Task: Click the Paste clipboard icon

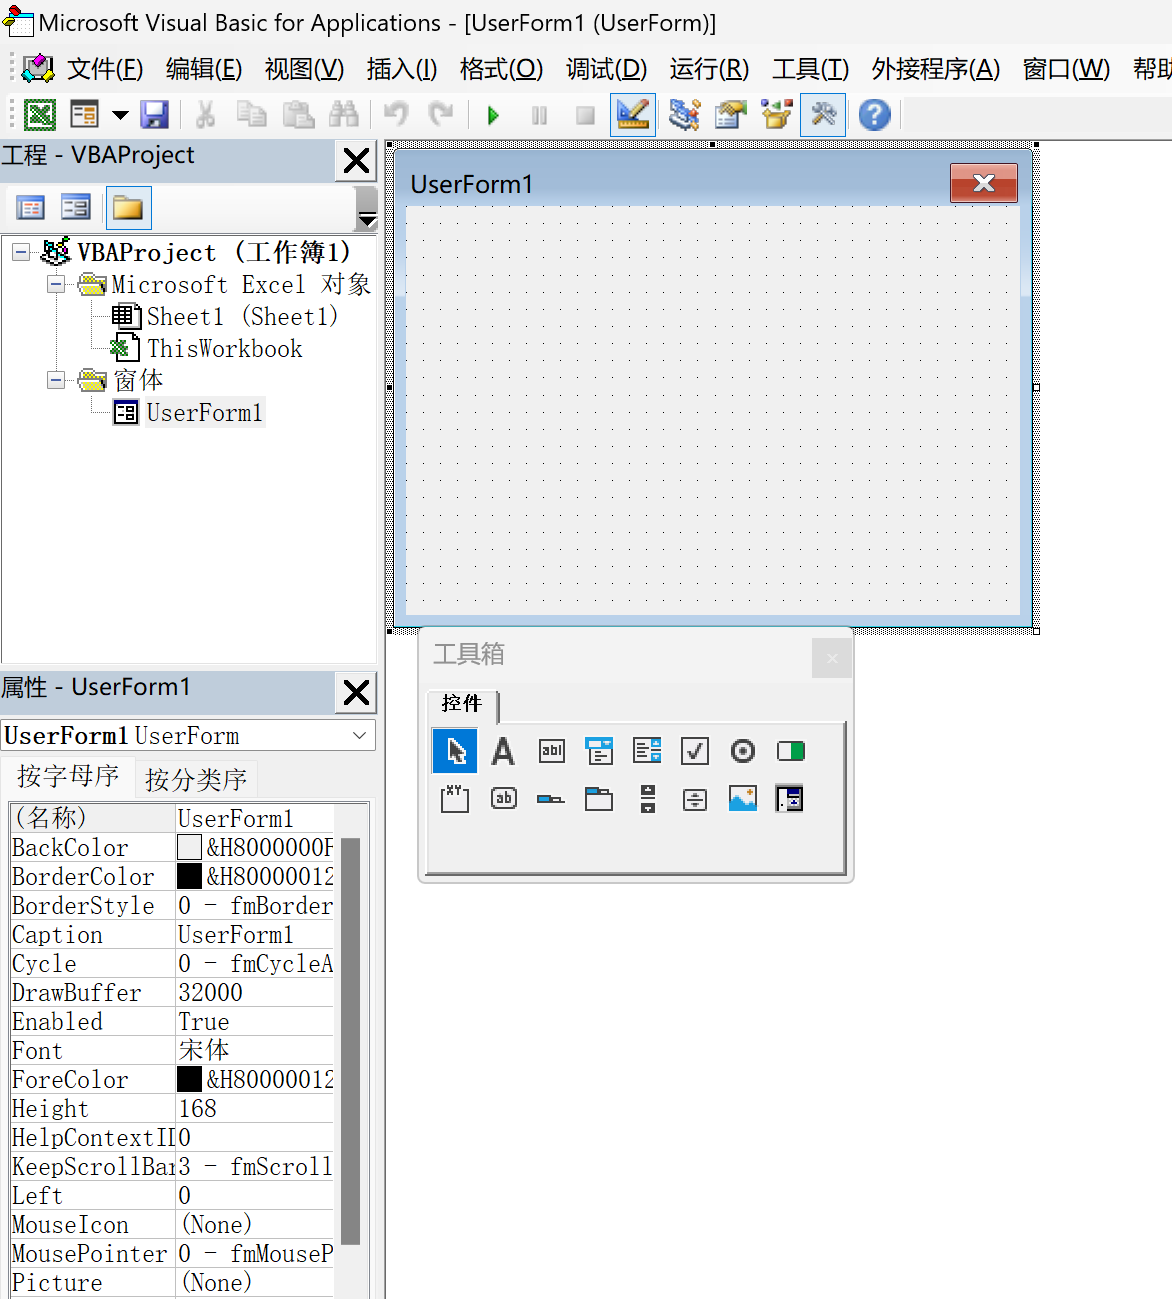Action: pos(298,115)
